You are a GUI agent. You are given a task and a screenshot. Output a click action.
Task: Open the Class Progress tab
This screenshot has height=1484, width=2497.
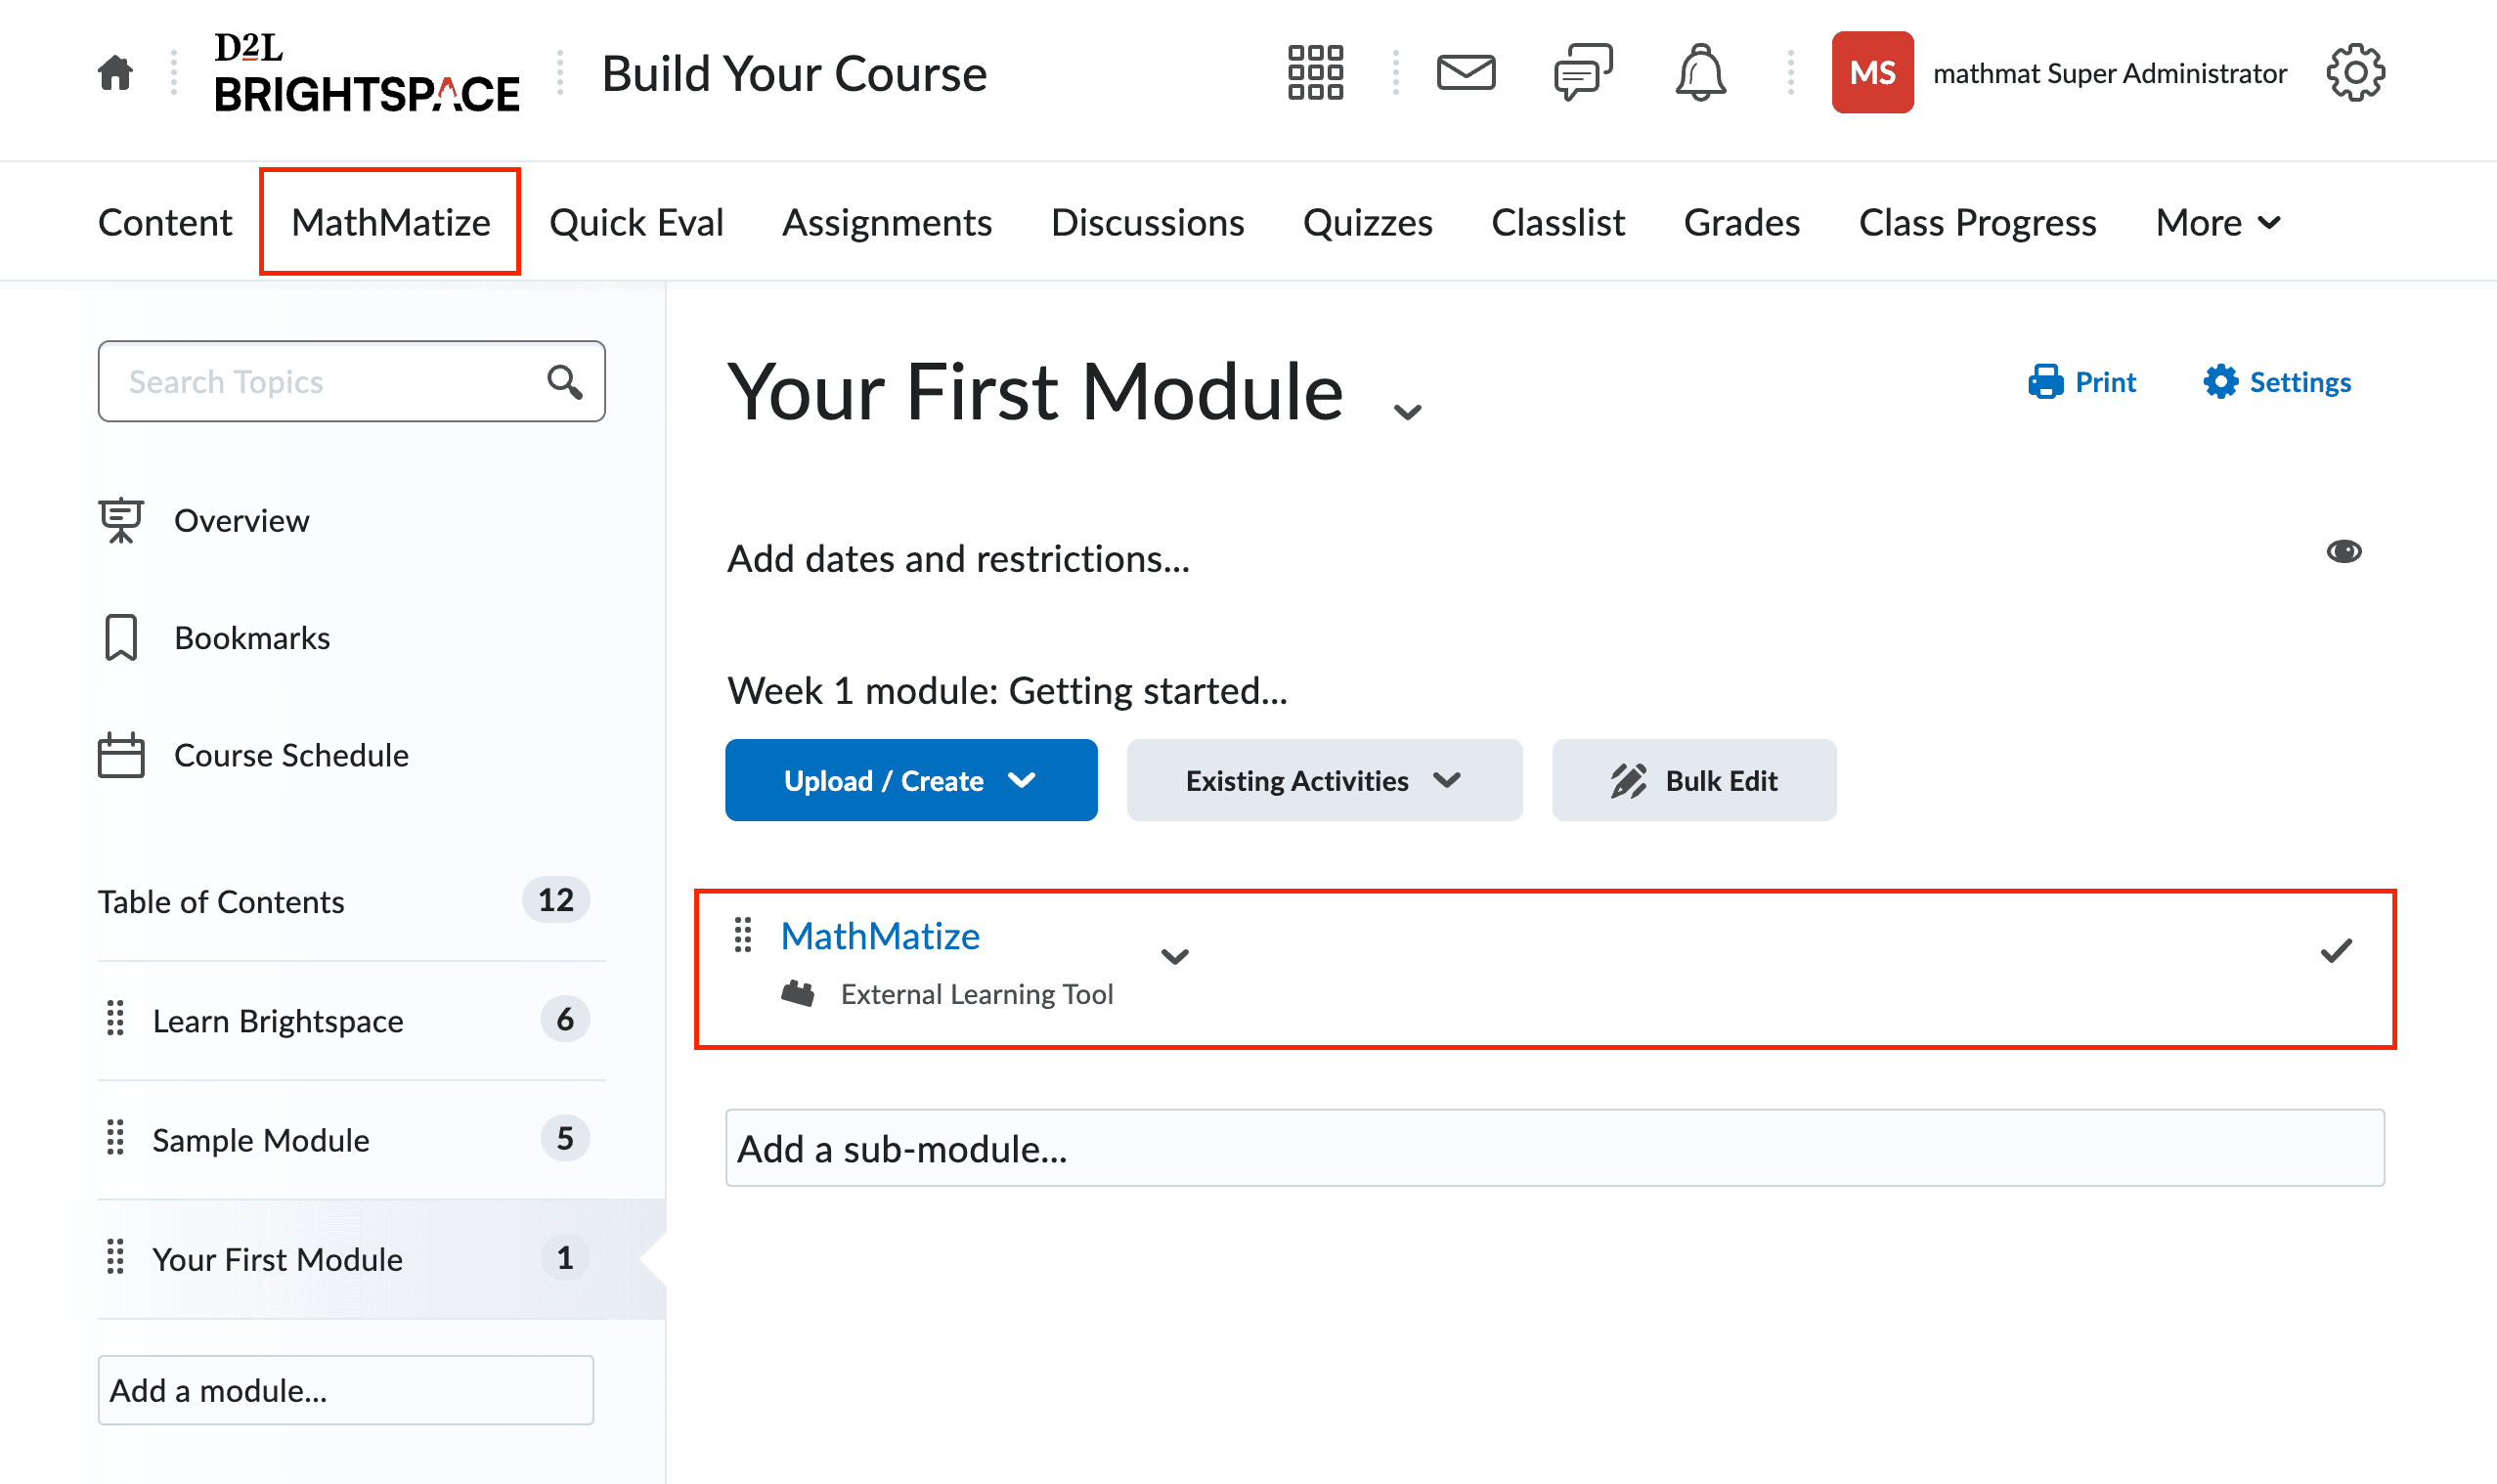[1977, 222]
